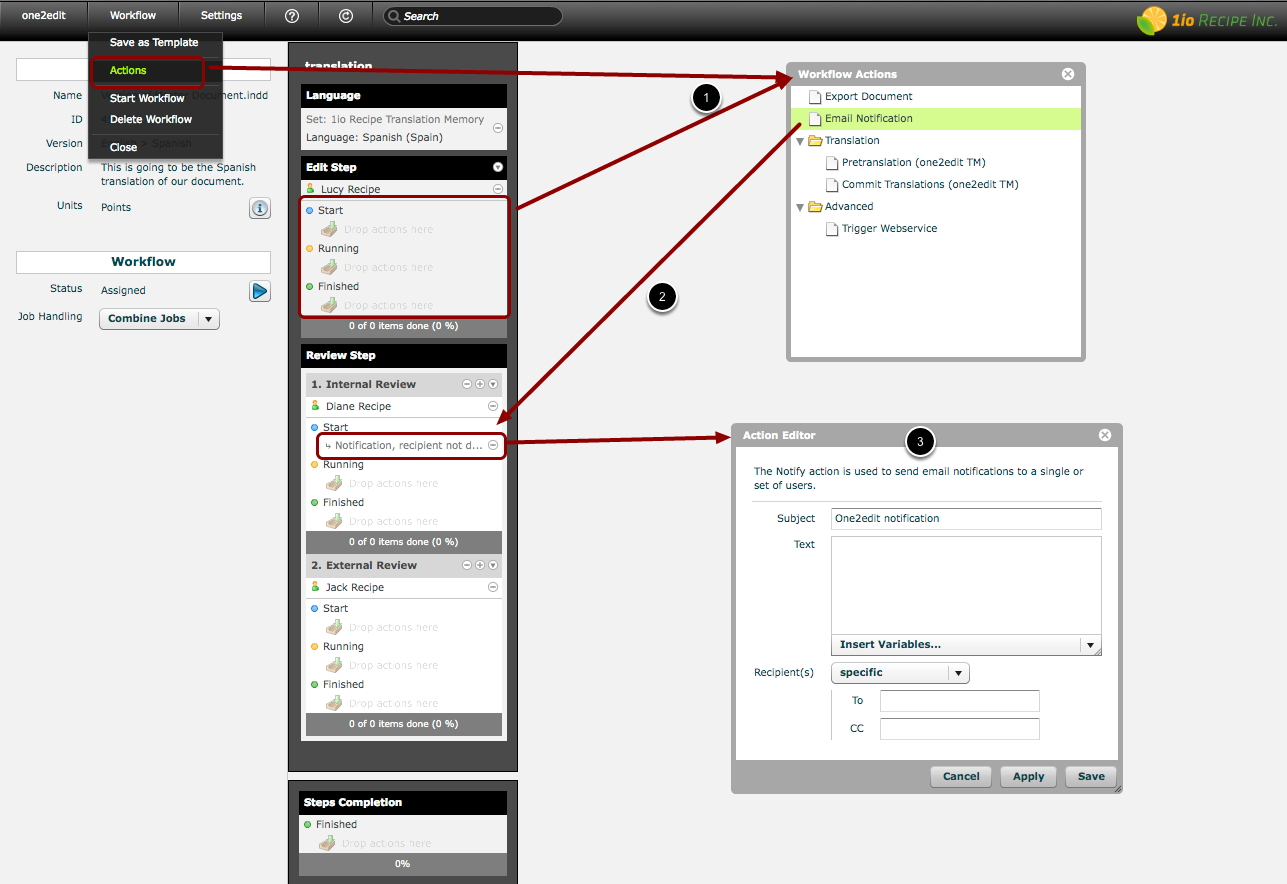Viewport: 1287px width, 884px height.
Task: Select Email Notification action
Action: pyautogui.click(x=937, y=119)
